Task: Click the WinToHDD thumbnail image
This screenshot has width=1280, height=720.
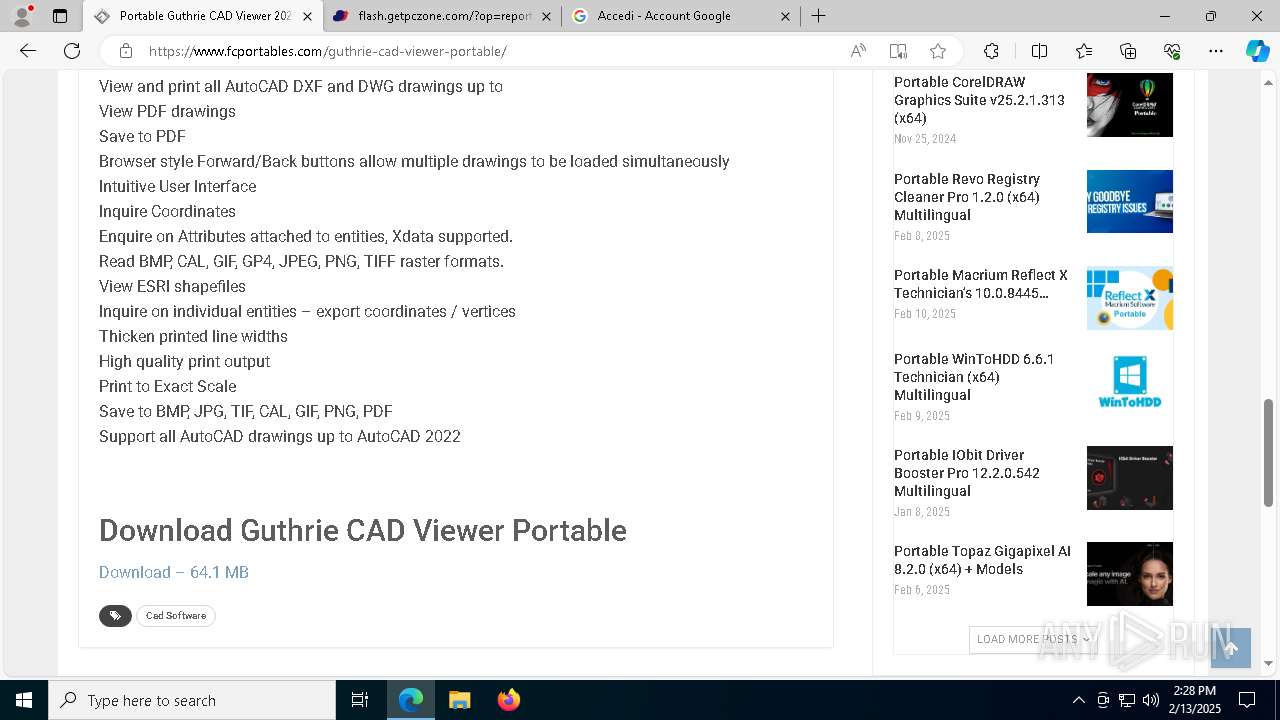Action: (x=1130, y=382)
